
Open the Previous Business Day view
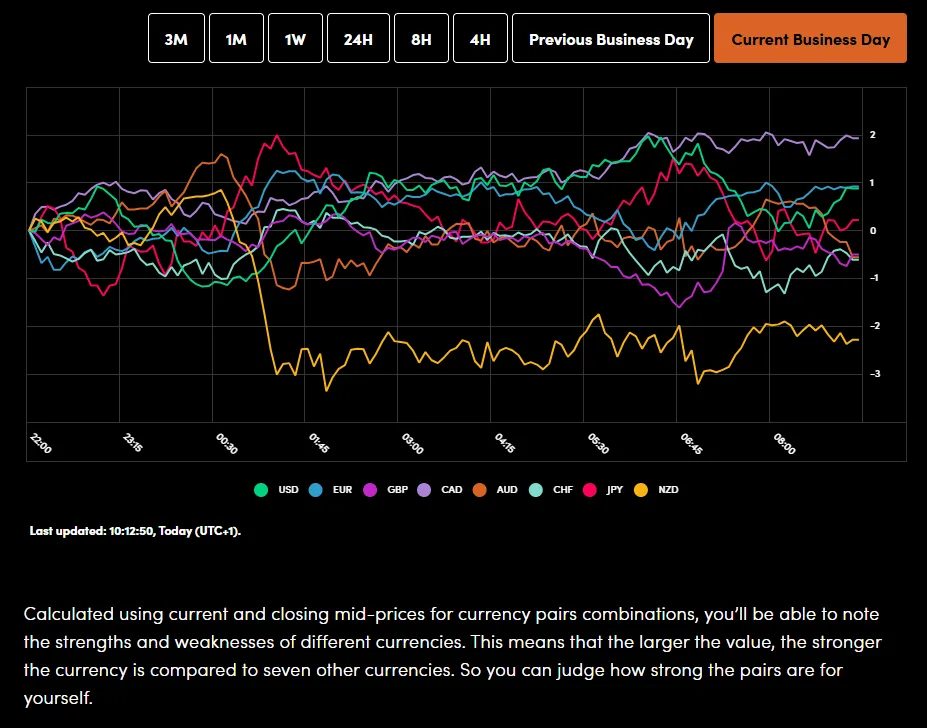(611, 39)
